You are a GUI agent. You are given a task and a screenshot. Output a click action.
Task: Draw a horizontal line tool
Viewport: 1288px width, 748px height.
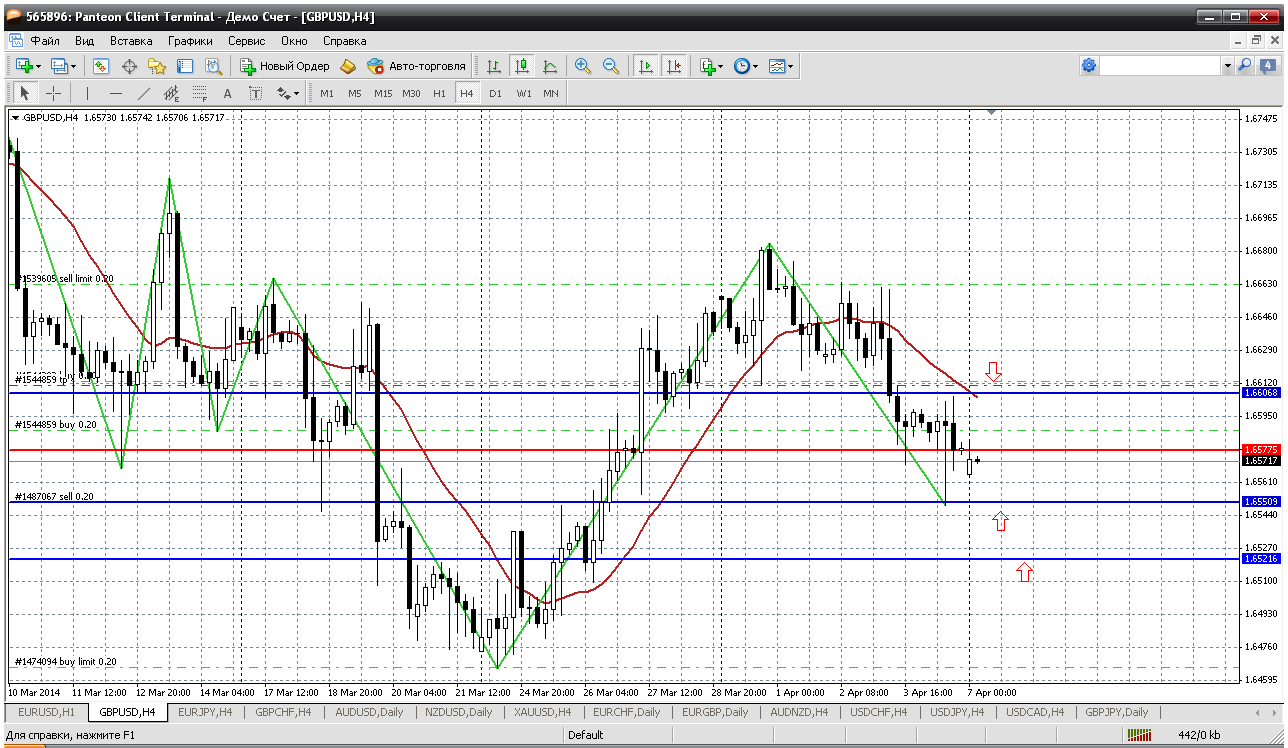tap(115, 93)
